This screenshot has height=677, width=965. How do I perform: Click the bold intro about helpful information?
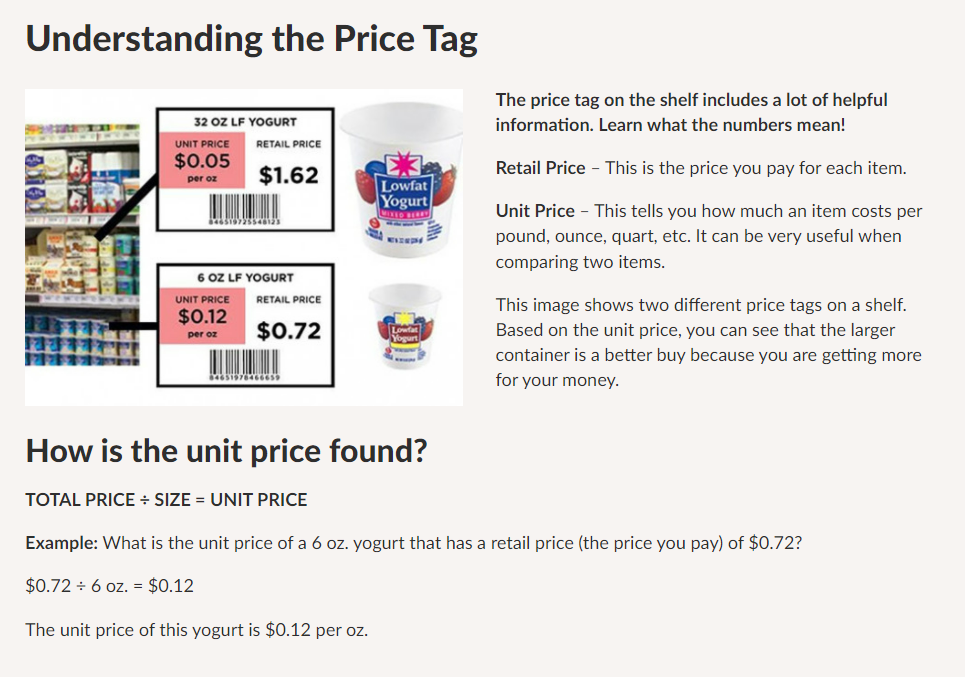tap(692, 112)
